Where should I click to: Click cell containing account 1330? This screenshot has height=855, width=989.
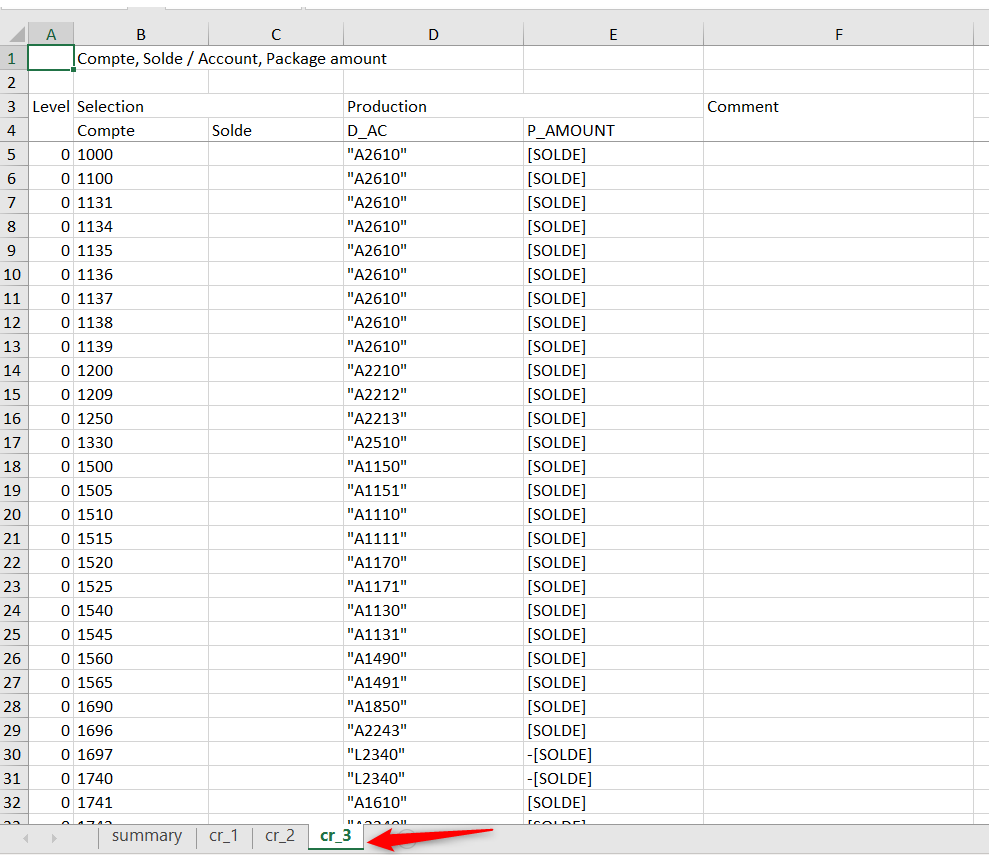[x=141, y=442]
